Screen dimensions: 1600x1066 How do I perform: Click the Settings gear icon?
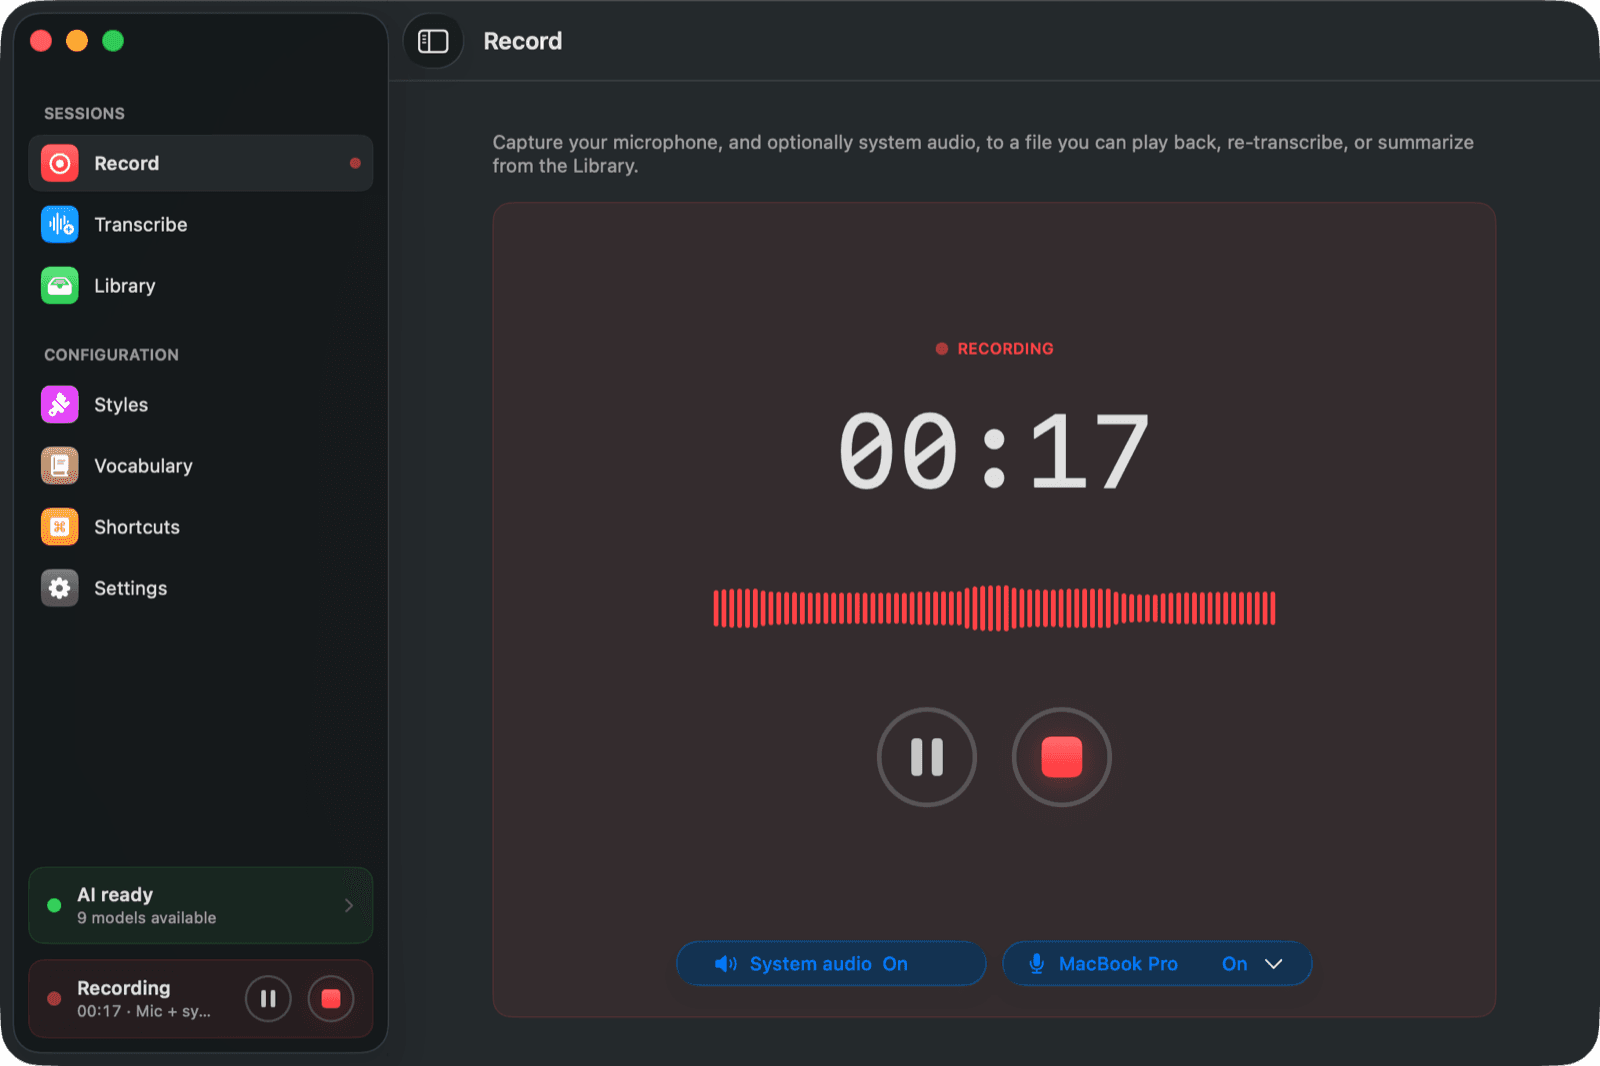coord(60,588)
